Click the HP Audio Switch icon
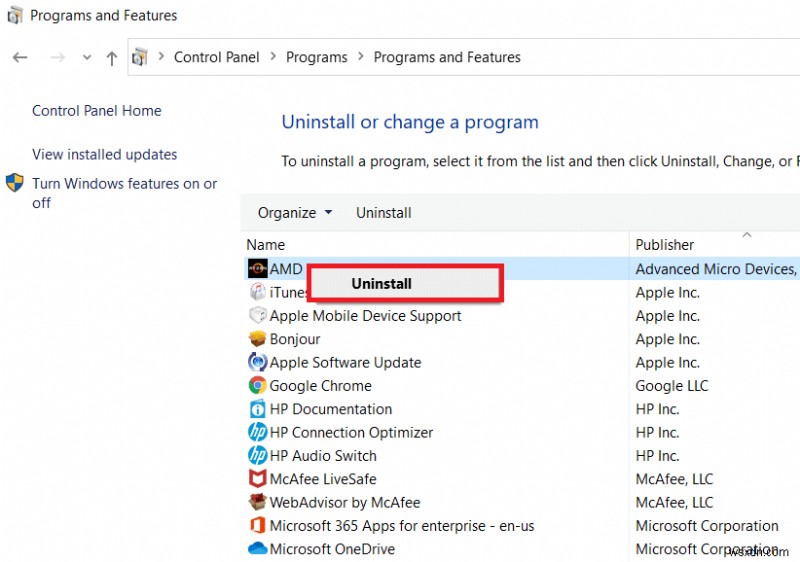Viewport: 800px width, 562px height. pyautogui.click(x=257, y=456)
